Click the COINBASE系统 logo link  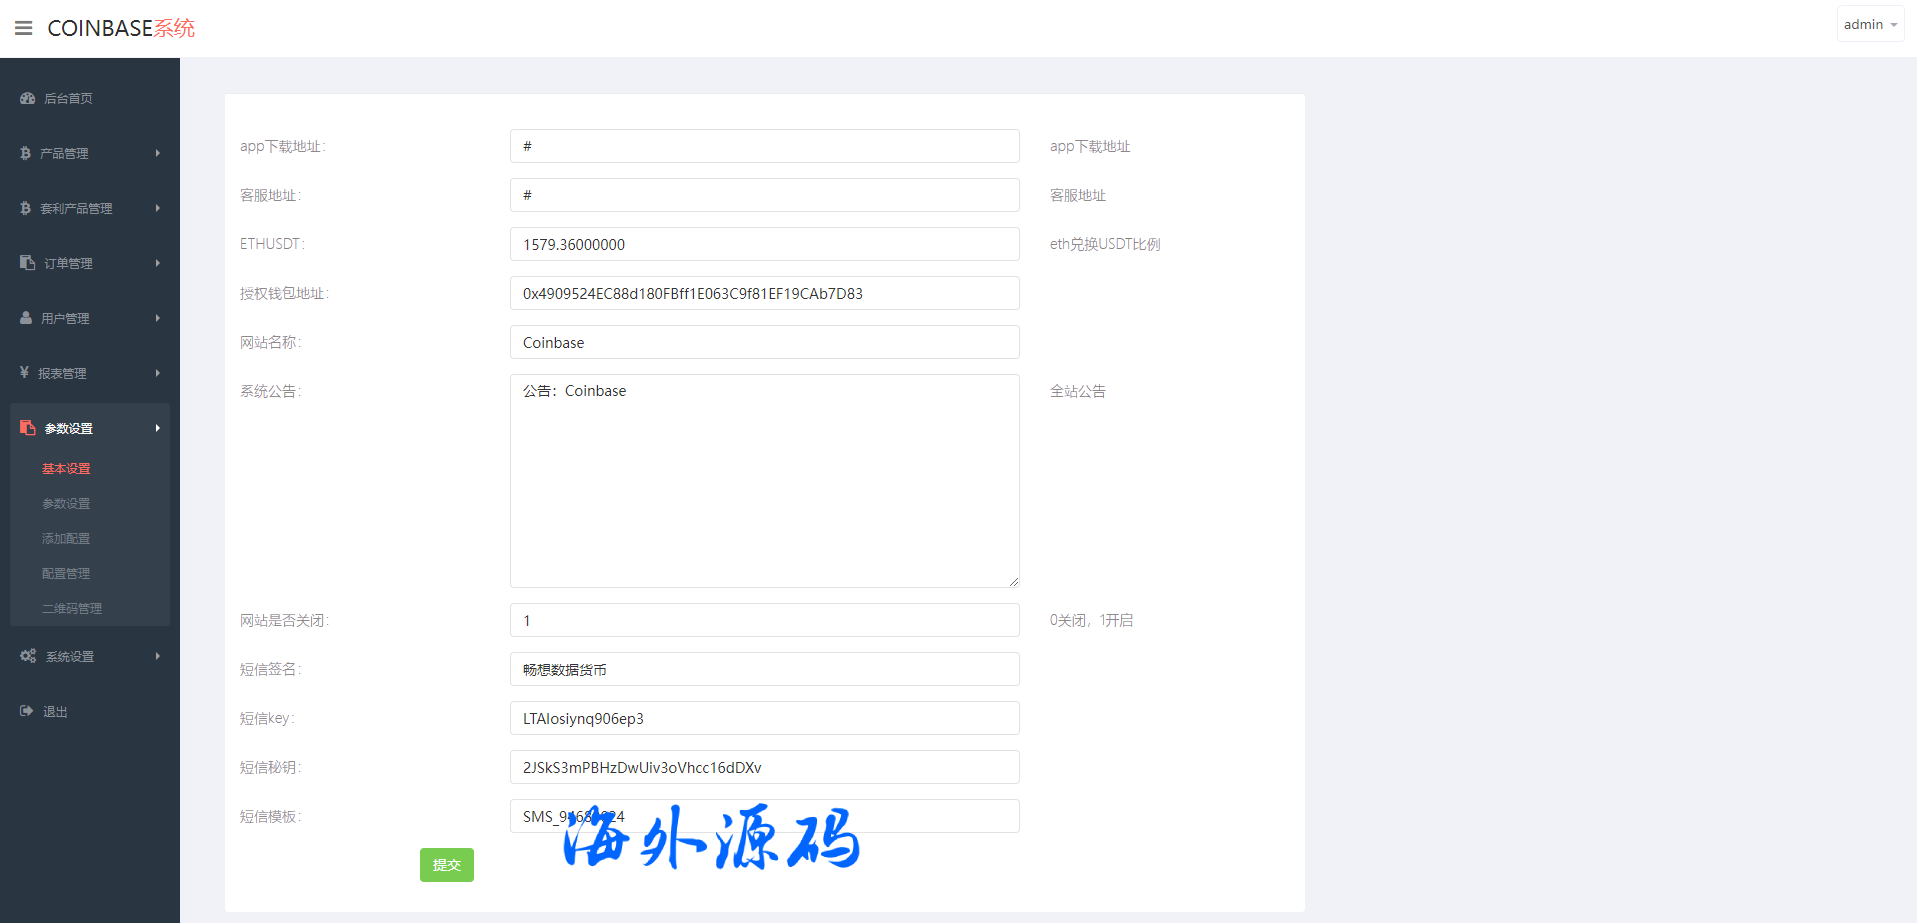click(121, 28)
